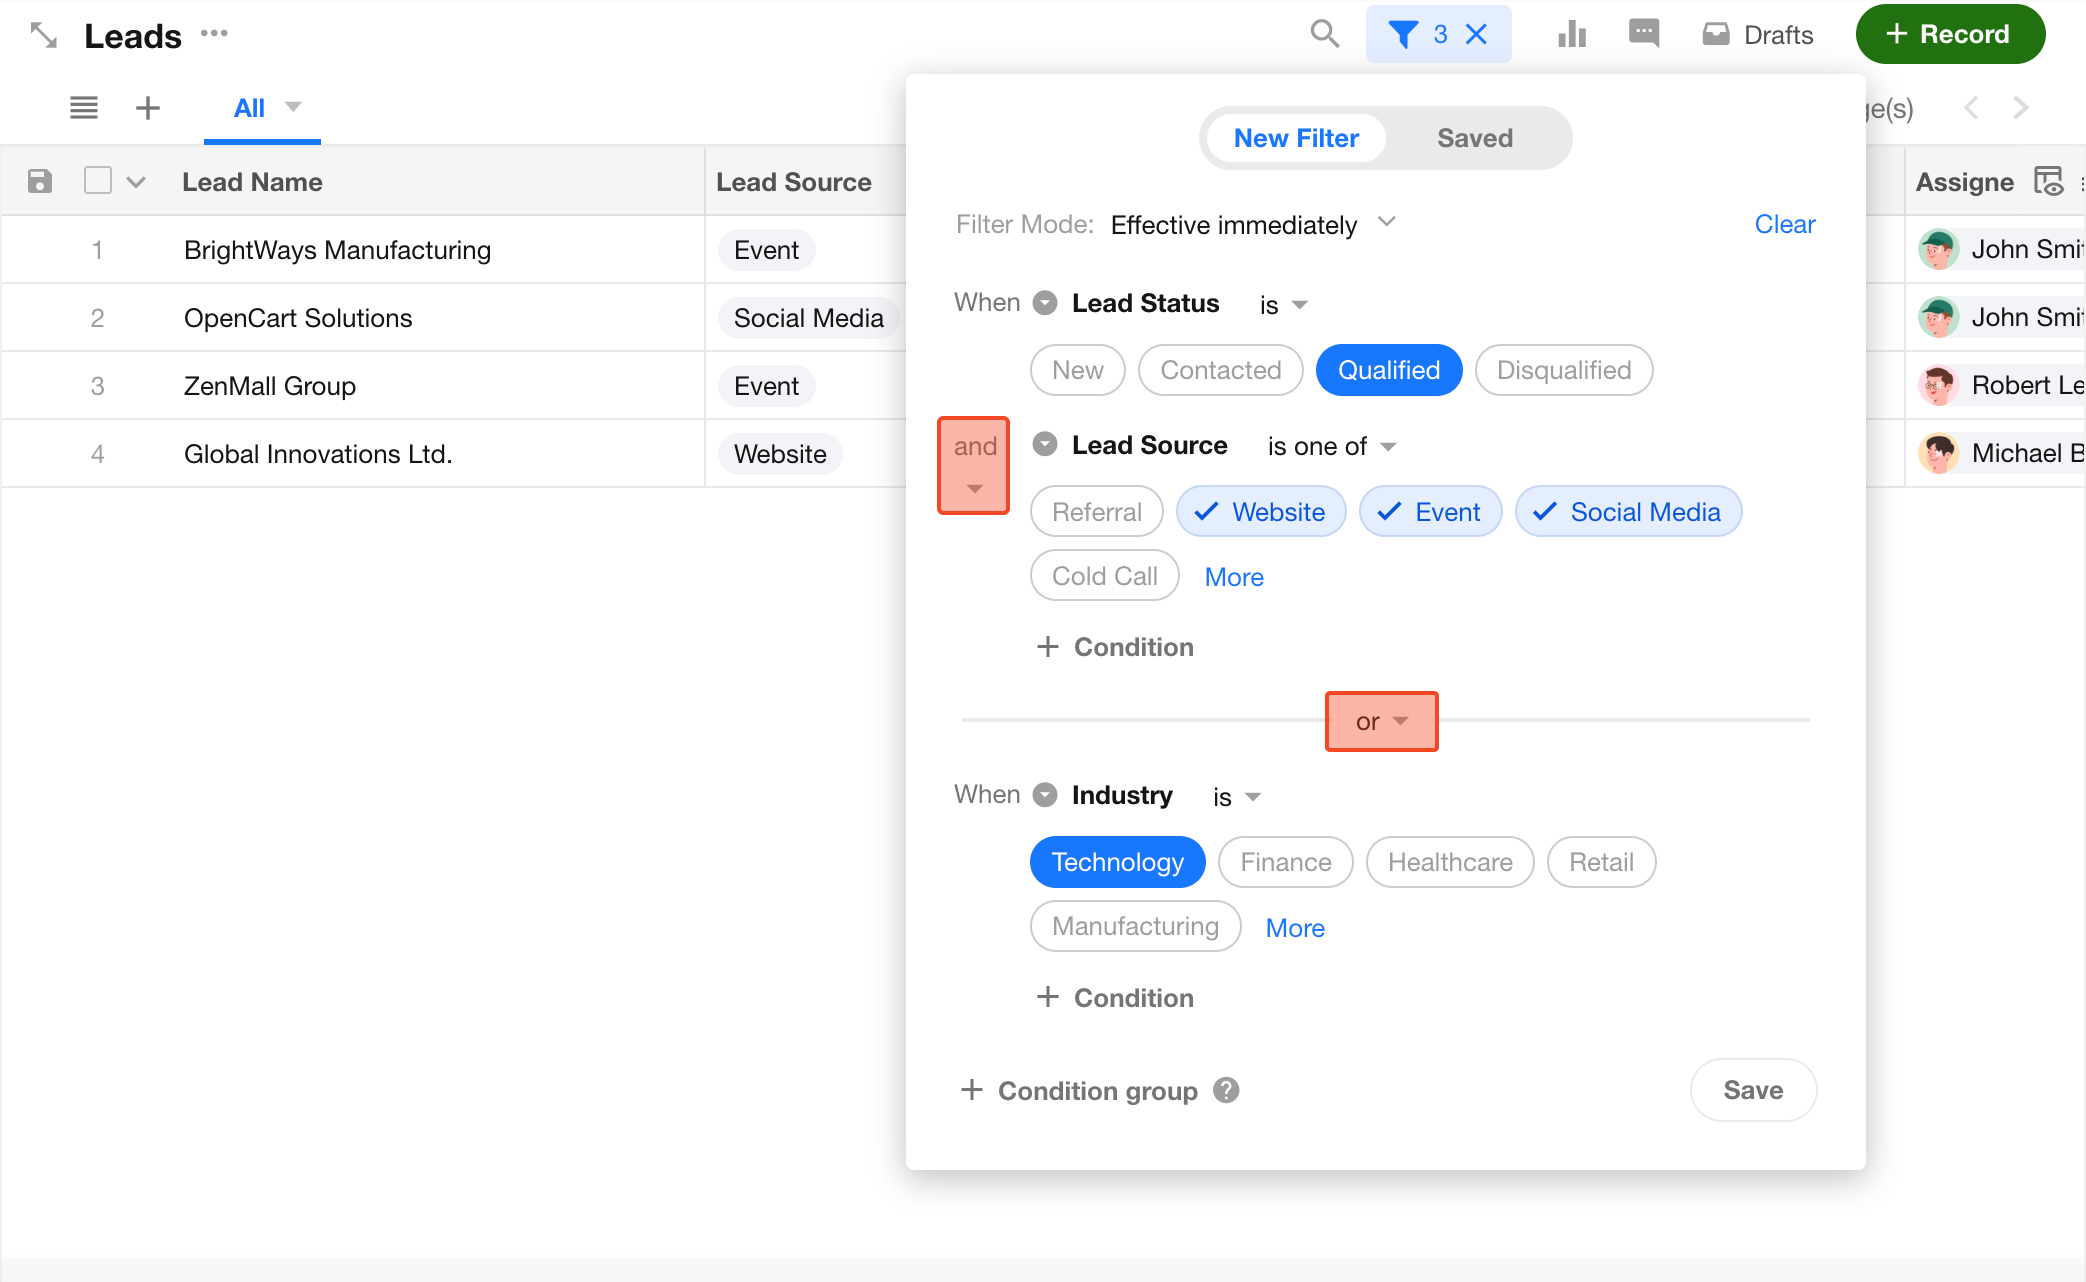Switch to the Saved filters tab
Image resolution: width=2086 pixels, height=1282 pixels.
[x=1474, y=138]
